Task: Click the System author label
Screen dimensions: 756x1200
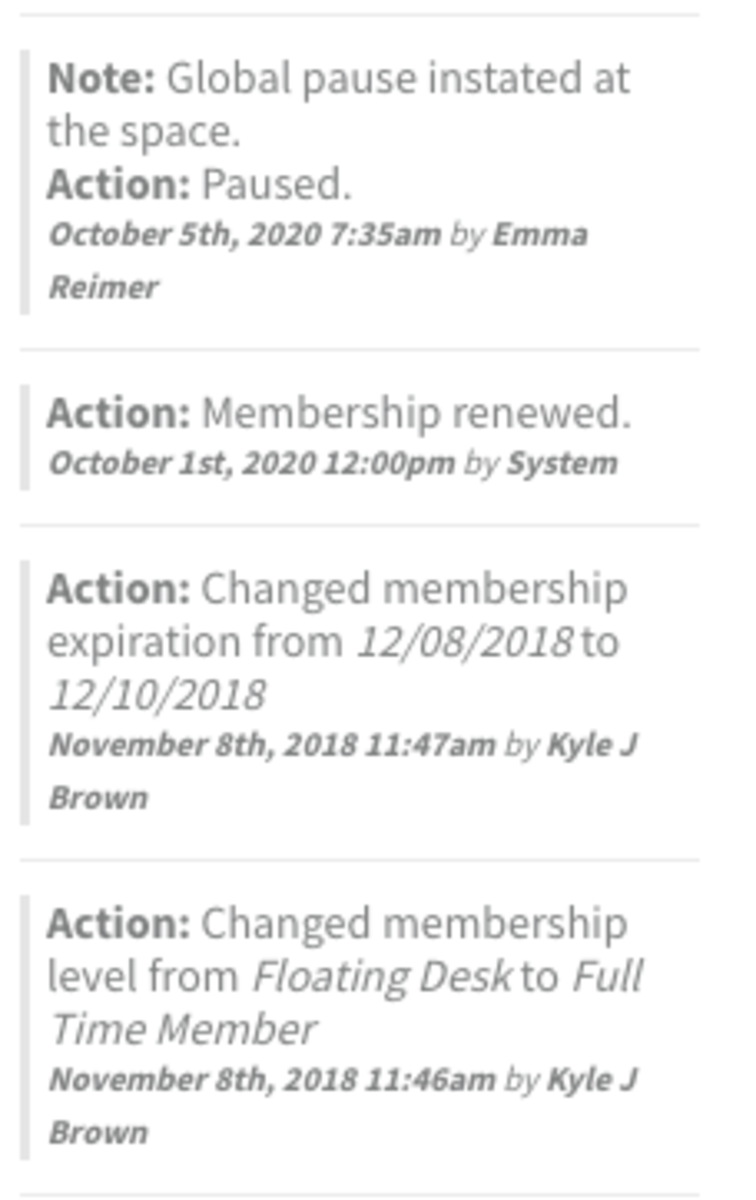Action: 562,463
